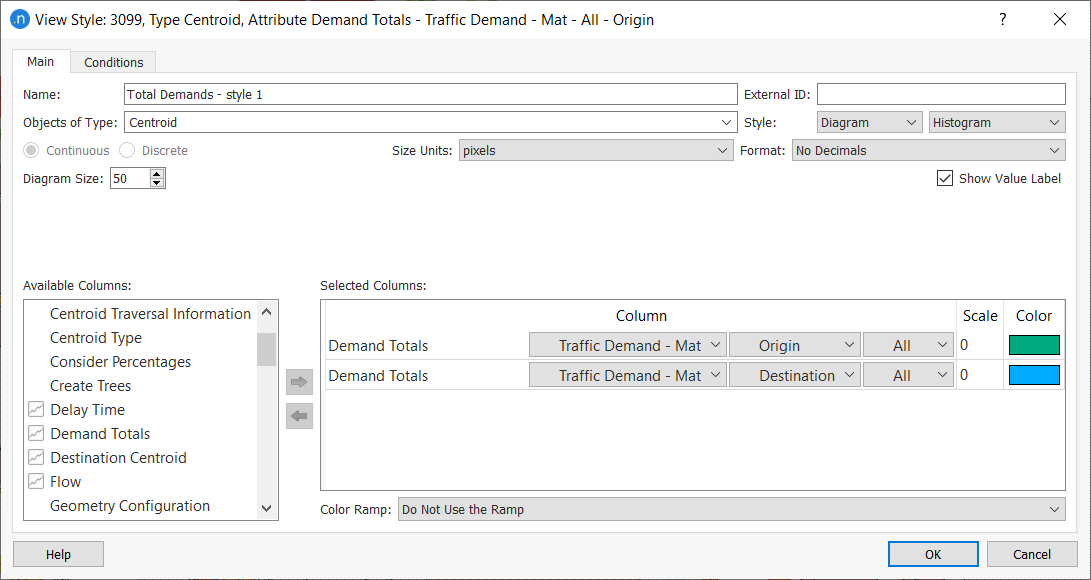Click the chart icon beside Delay Time

coord(36,410)
